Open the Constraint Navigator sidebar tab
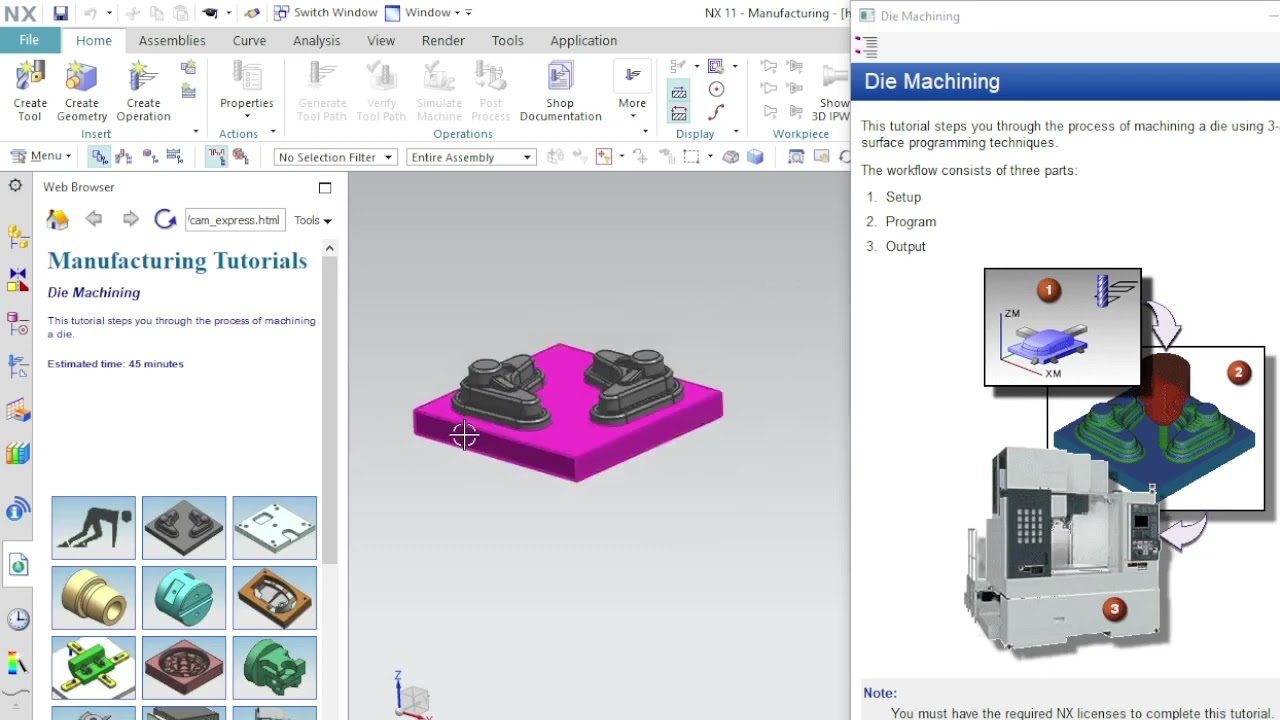Screen dimensions: 1280x720 [x=17, y=281]
